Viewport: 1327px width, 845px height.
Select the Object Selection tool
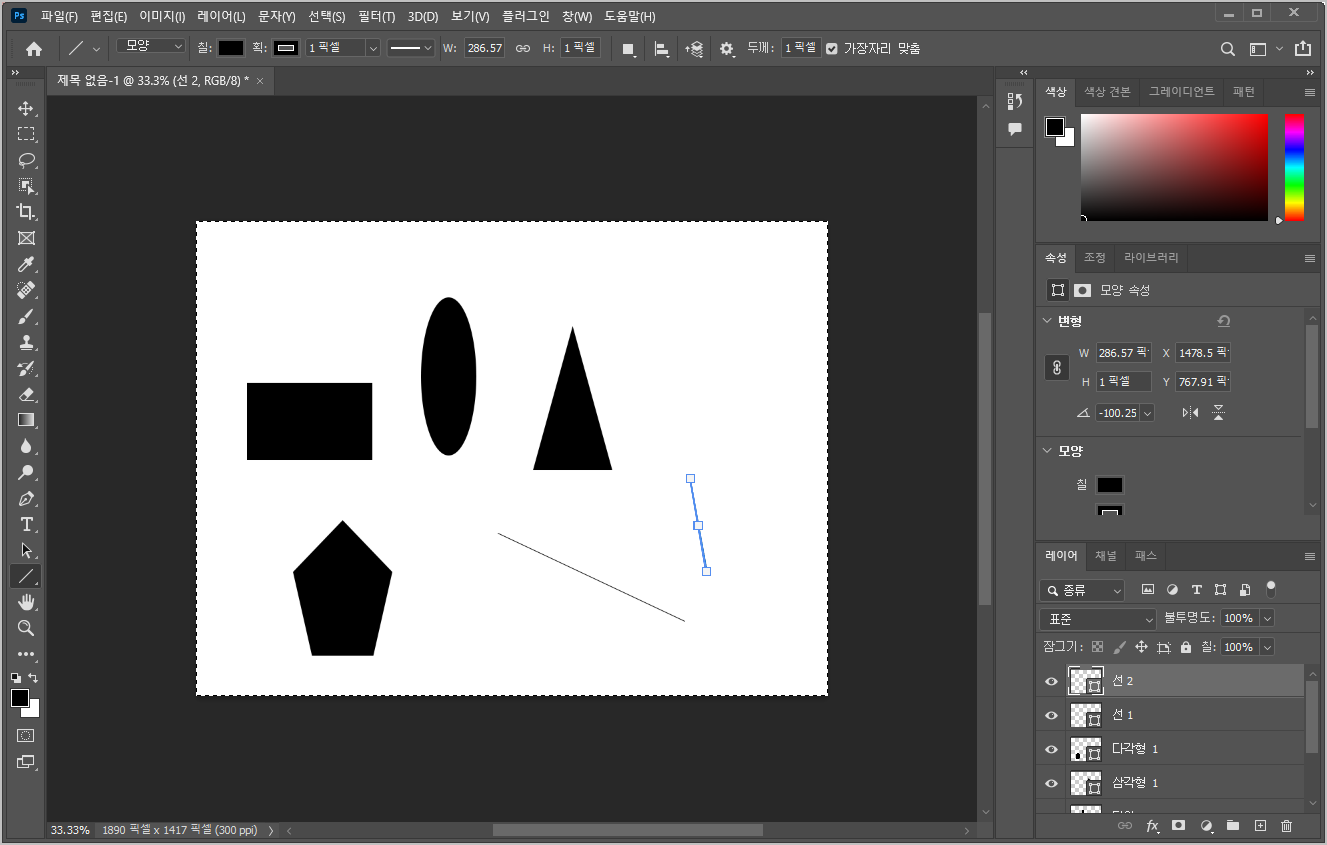(26, 186)
